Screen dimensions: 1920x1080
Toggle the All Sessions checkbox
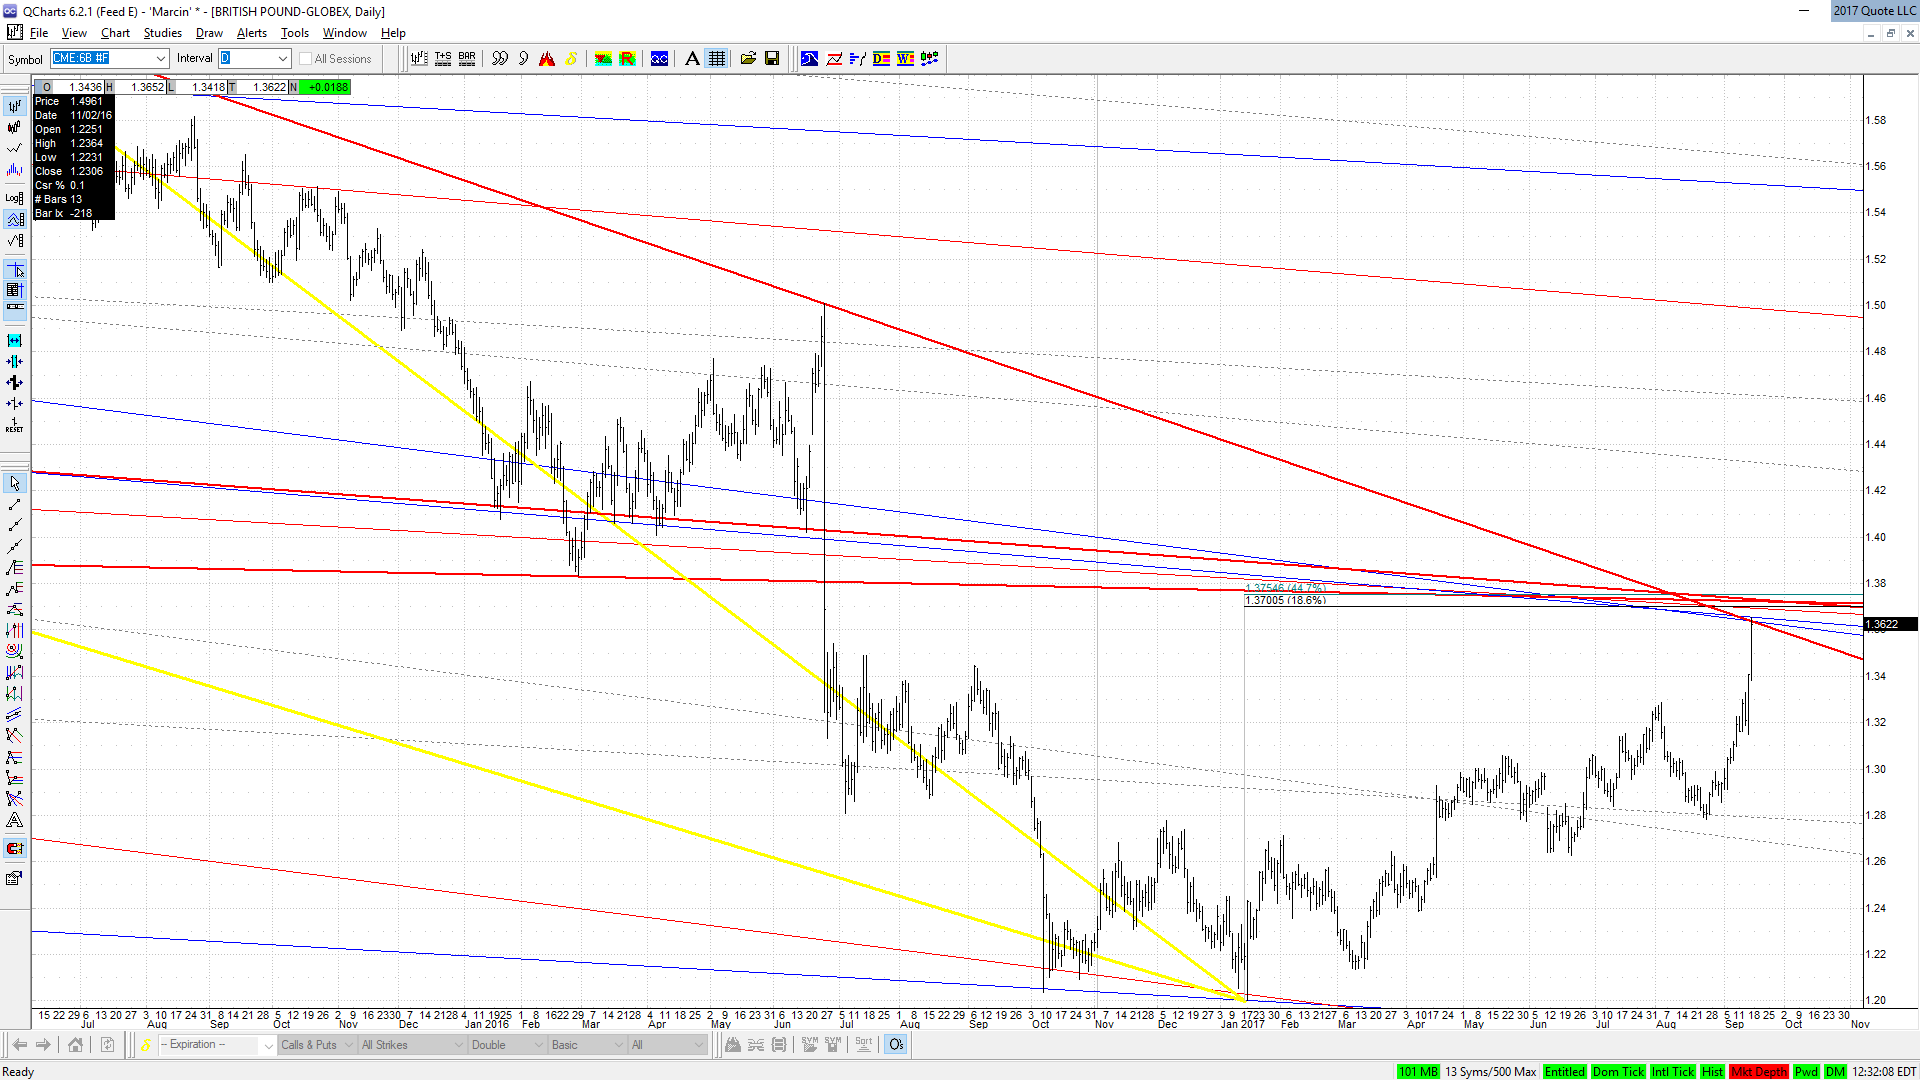click(306, 59)
